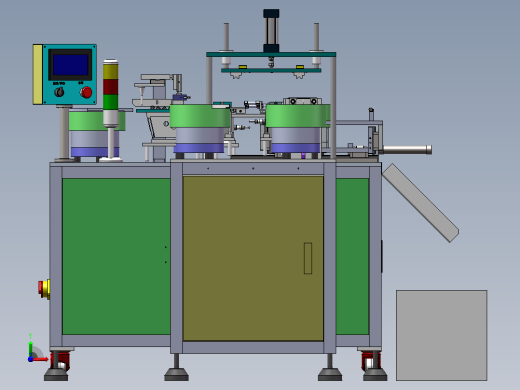This screenshot has height=390, width=520.
Task: Select the black pneumatic cylinder on top
Action: click(271, 31)
